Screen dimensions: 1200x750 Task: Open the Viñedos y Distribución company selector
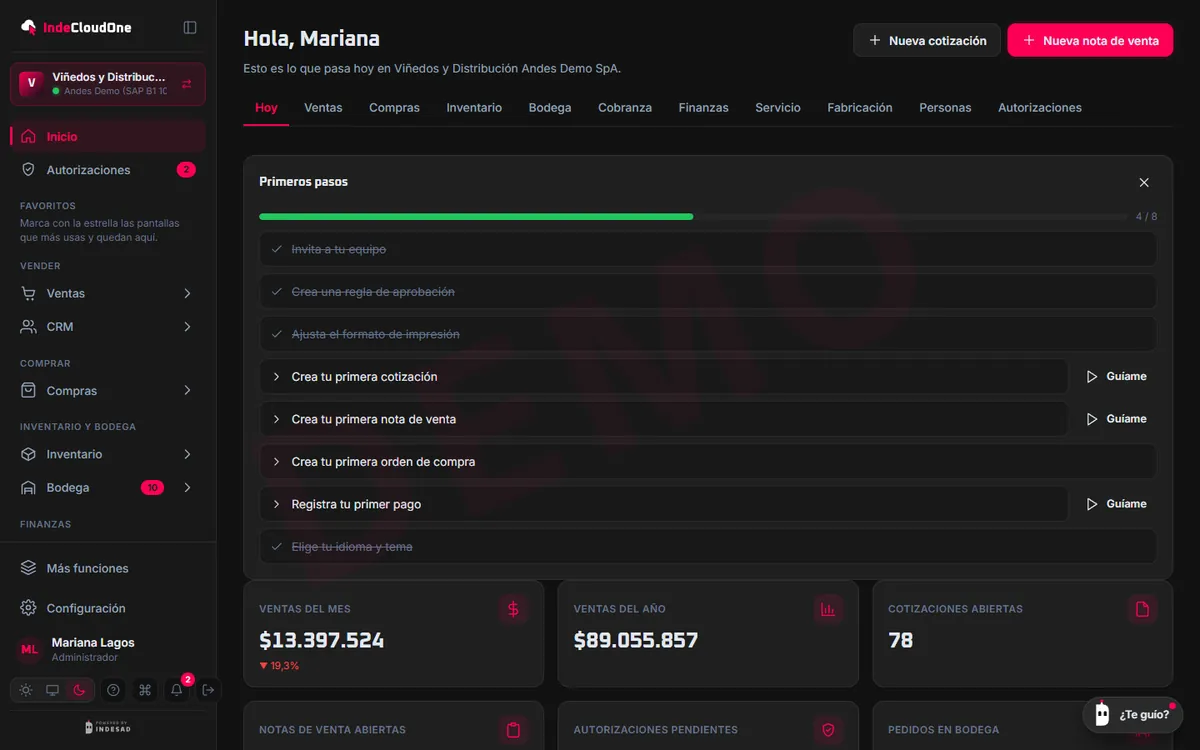point(108,84)
